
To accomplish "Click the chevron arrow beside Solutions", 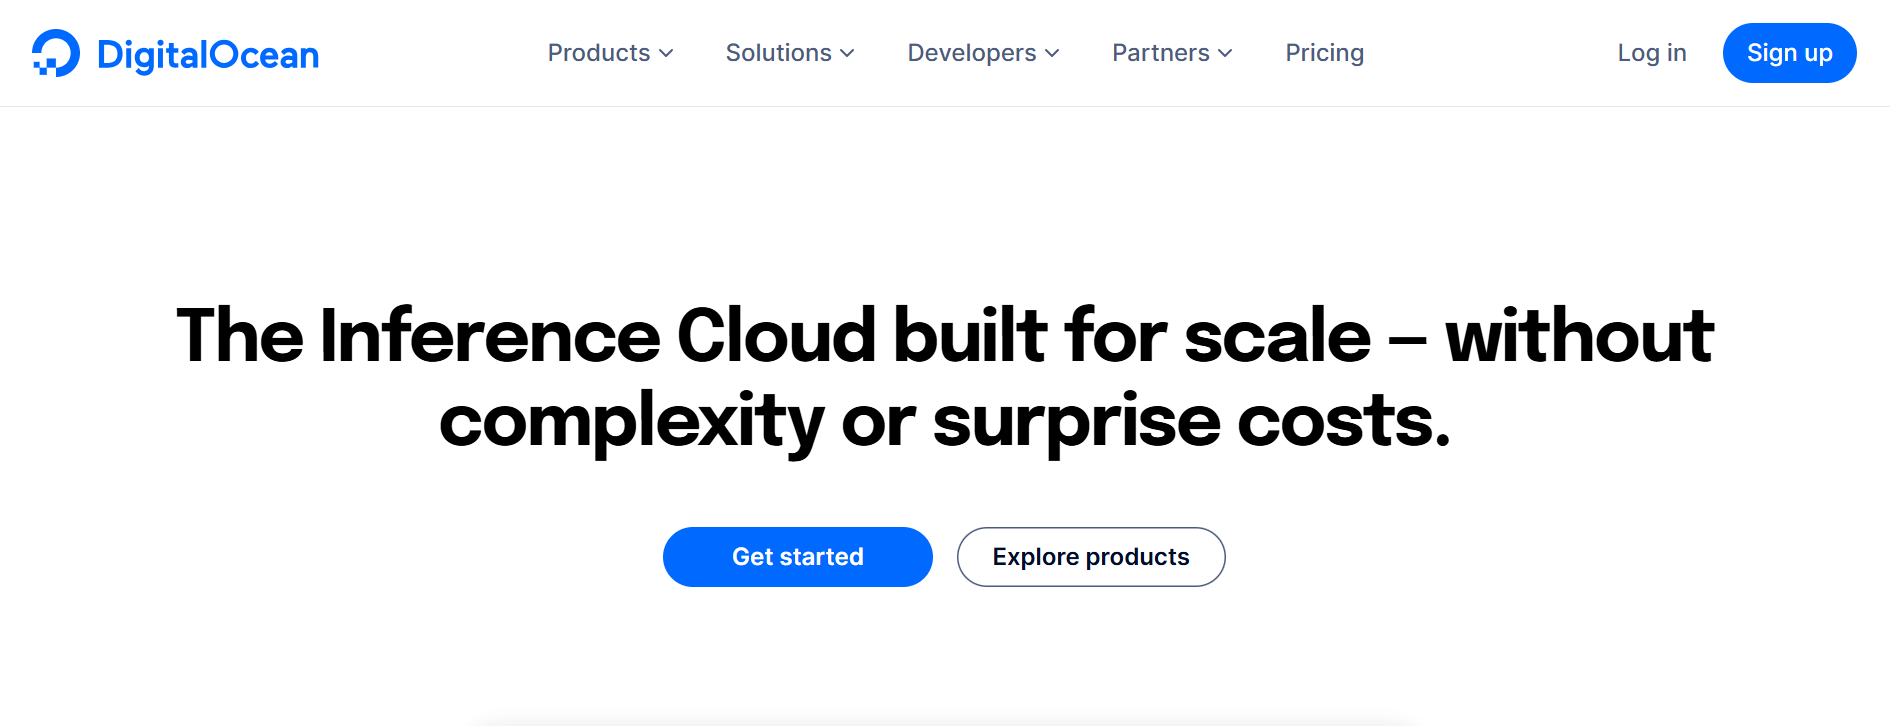I will pyautogui.click(x=847, y=53).
